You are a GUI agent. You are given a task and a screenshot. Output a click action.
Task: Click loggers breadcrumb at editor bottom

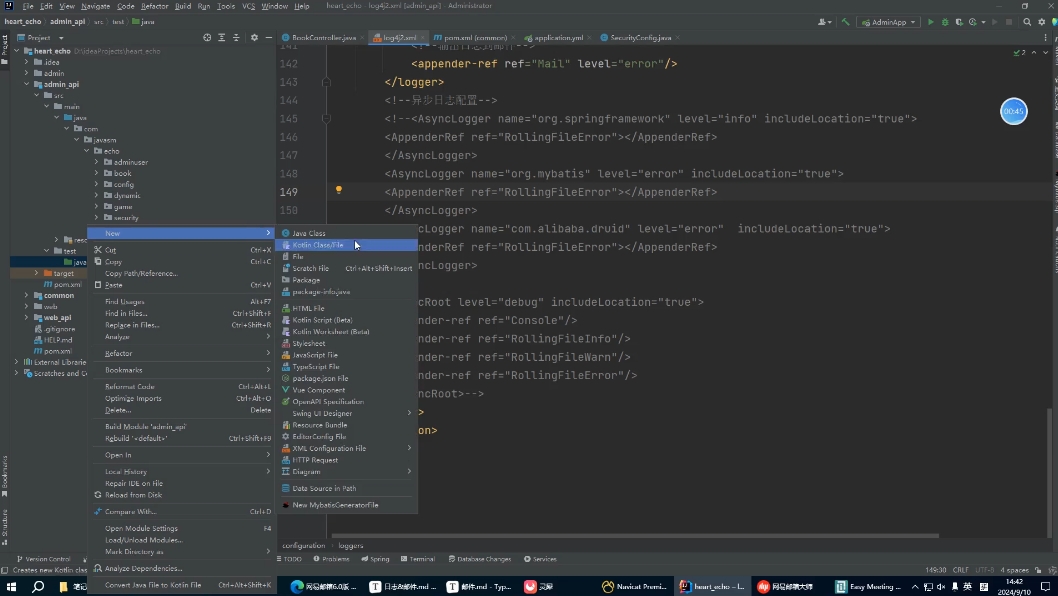[350, 545]
